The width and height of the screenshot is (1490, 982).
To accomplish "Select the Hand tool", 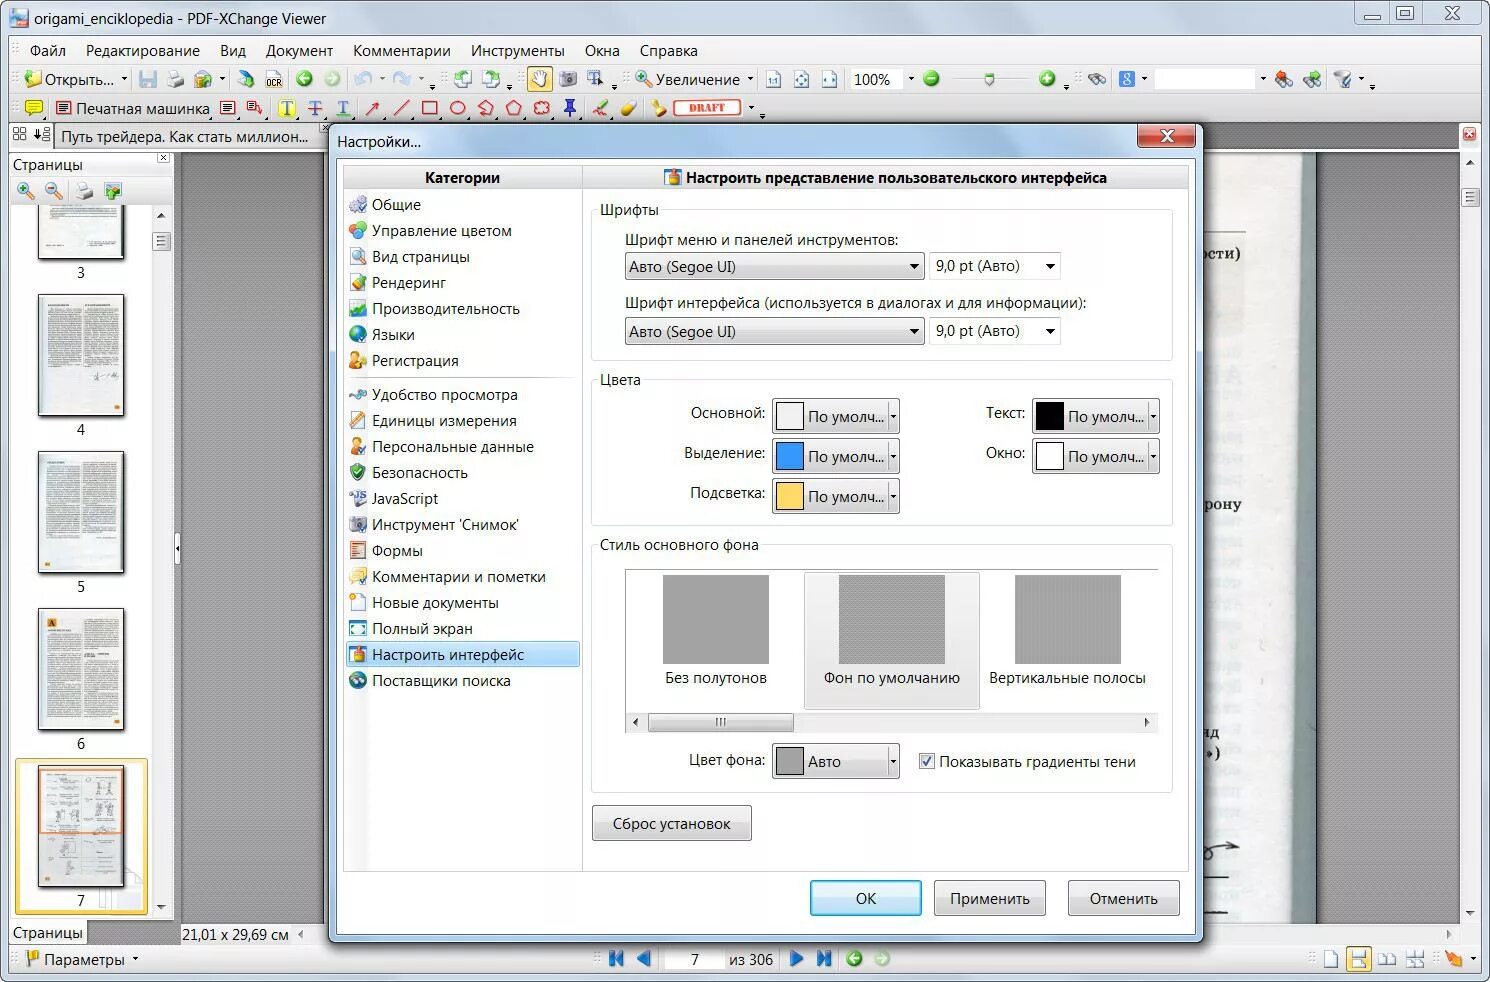I will pos(539,79).
